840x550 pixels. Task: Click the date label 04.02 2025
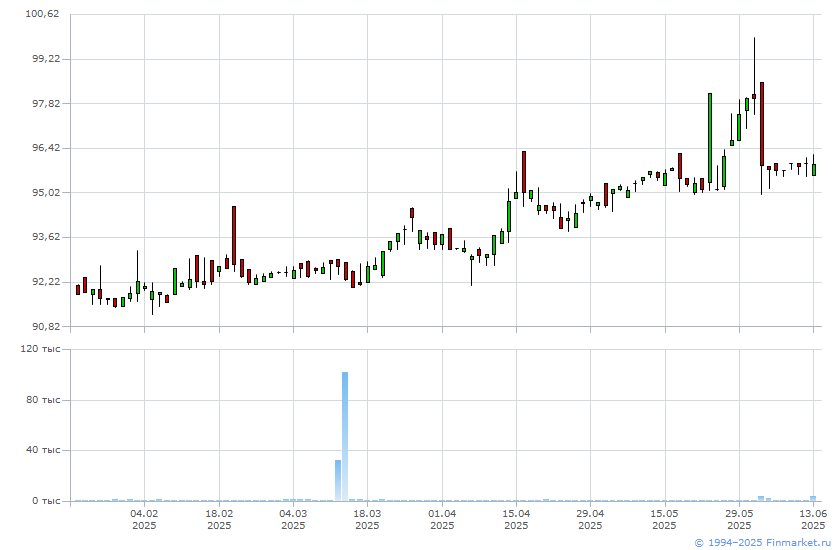click(x=144, y=519)
